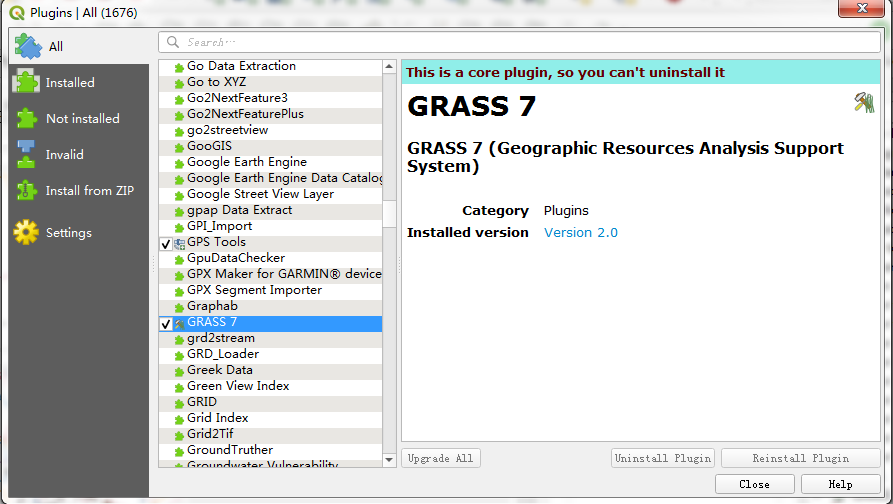Click the list scrollbar up arrow
Image resolution: width=893 pixels, height=504 pixels.
tap(389, 67)
